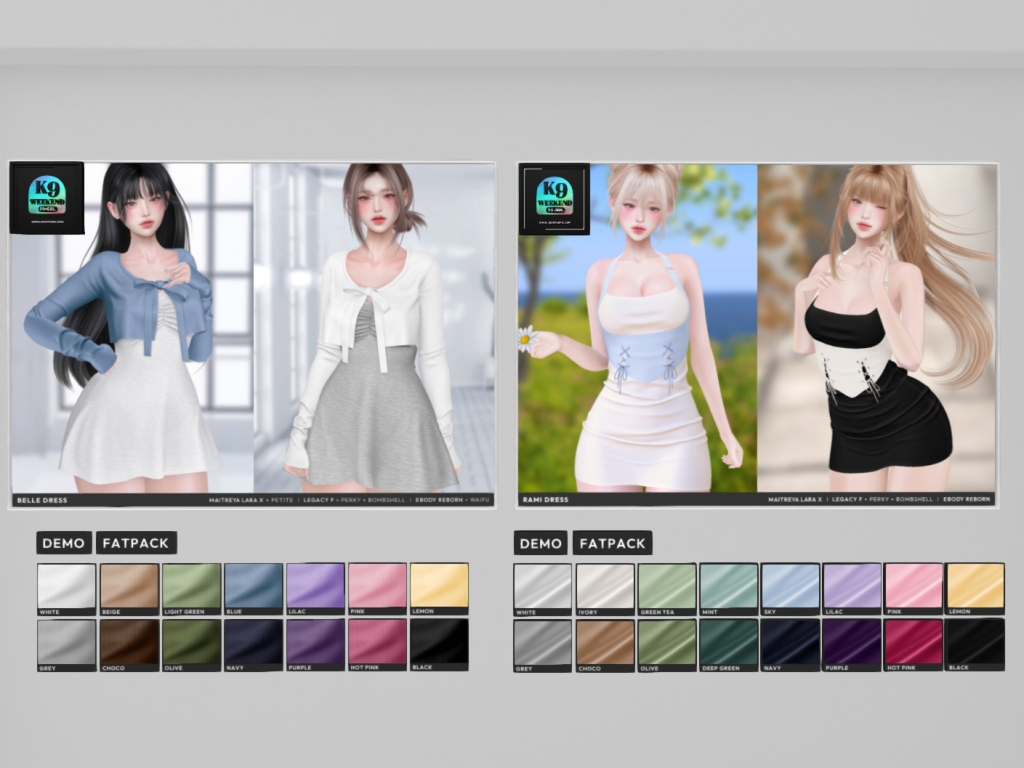Select the Black swatch for Rami Dress
1024x768 pixels.
tap(975, 642)
